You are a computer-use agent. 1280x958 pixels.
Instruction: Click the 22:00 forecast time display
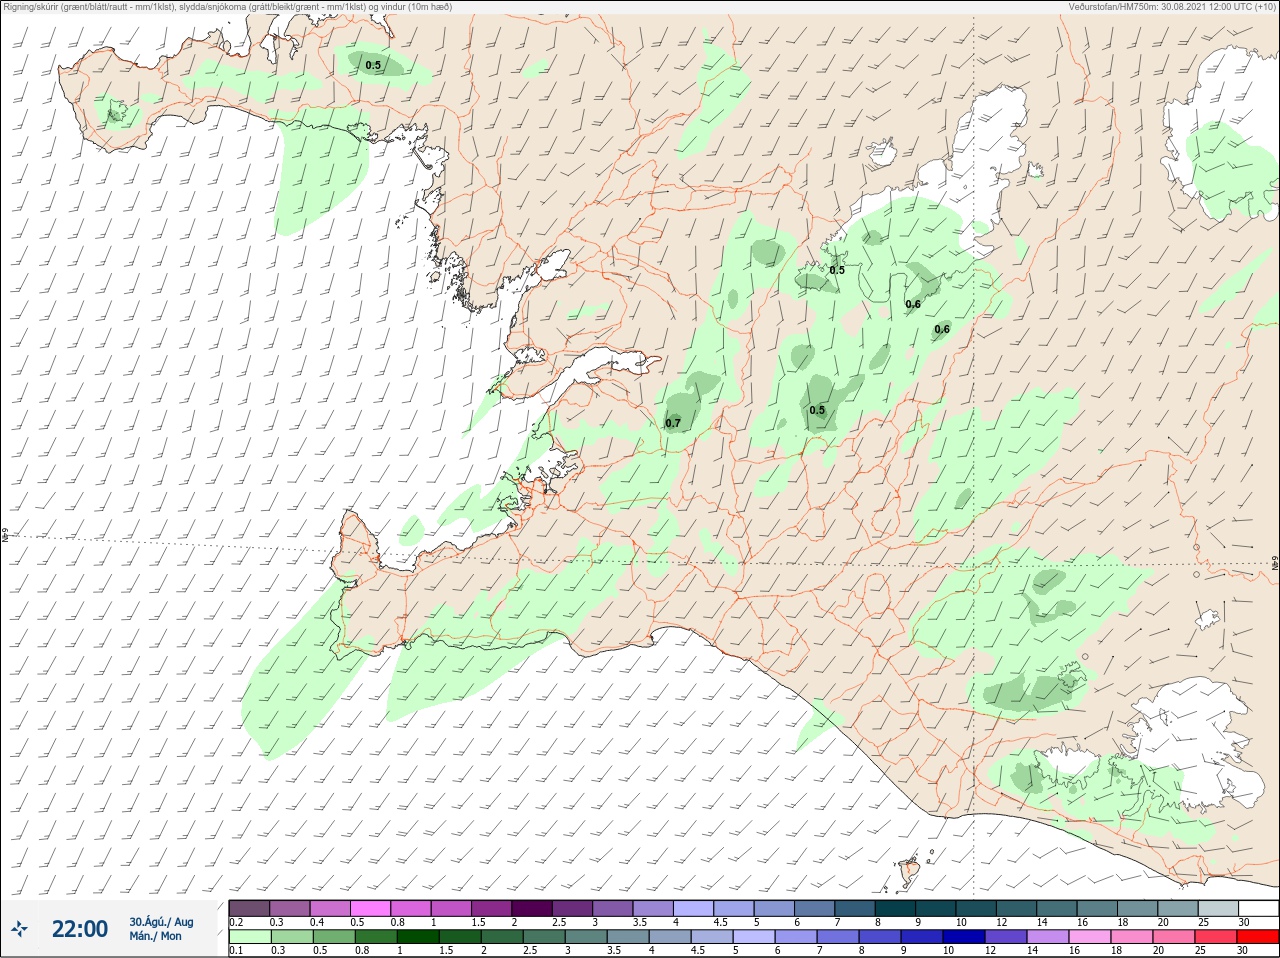[x=80, y=929]
